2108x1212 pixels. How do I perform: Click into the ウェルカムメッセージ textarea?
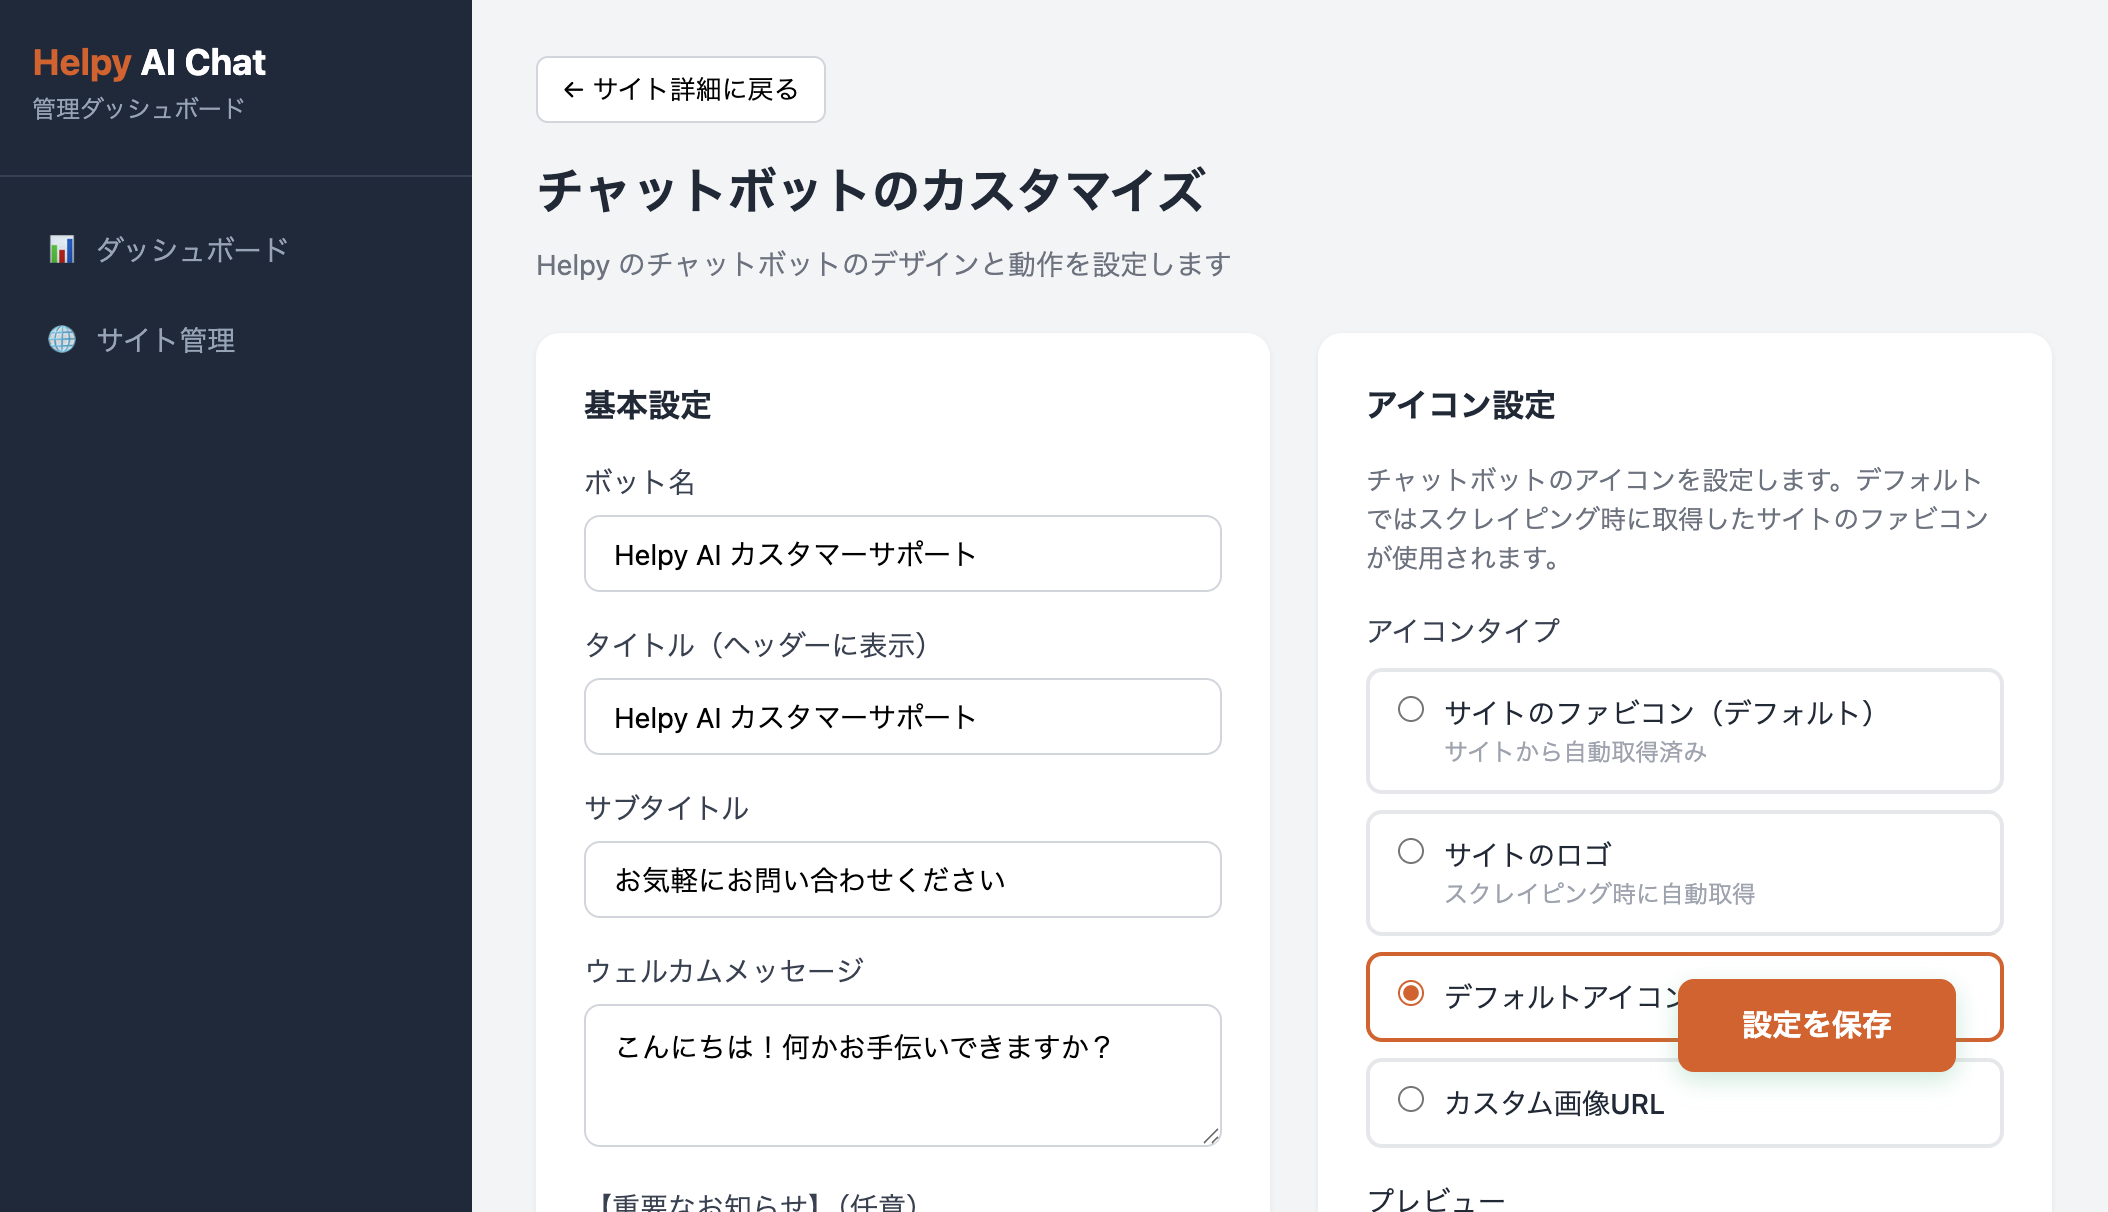coord(903,1076)
